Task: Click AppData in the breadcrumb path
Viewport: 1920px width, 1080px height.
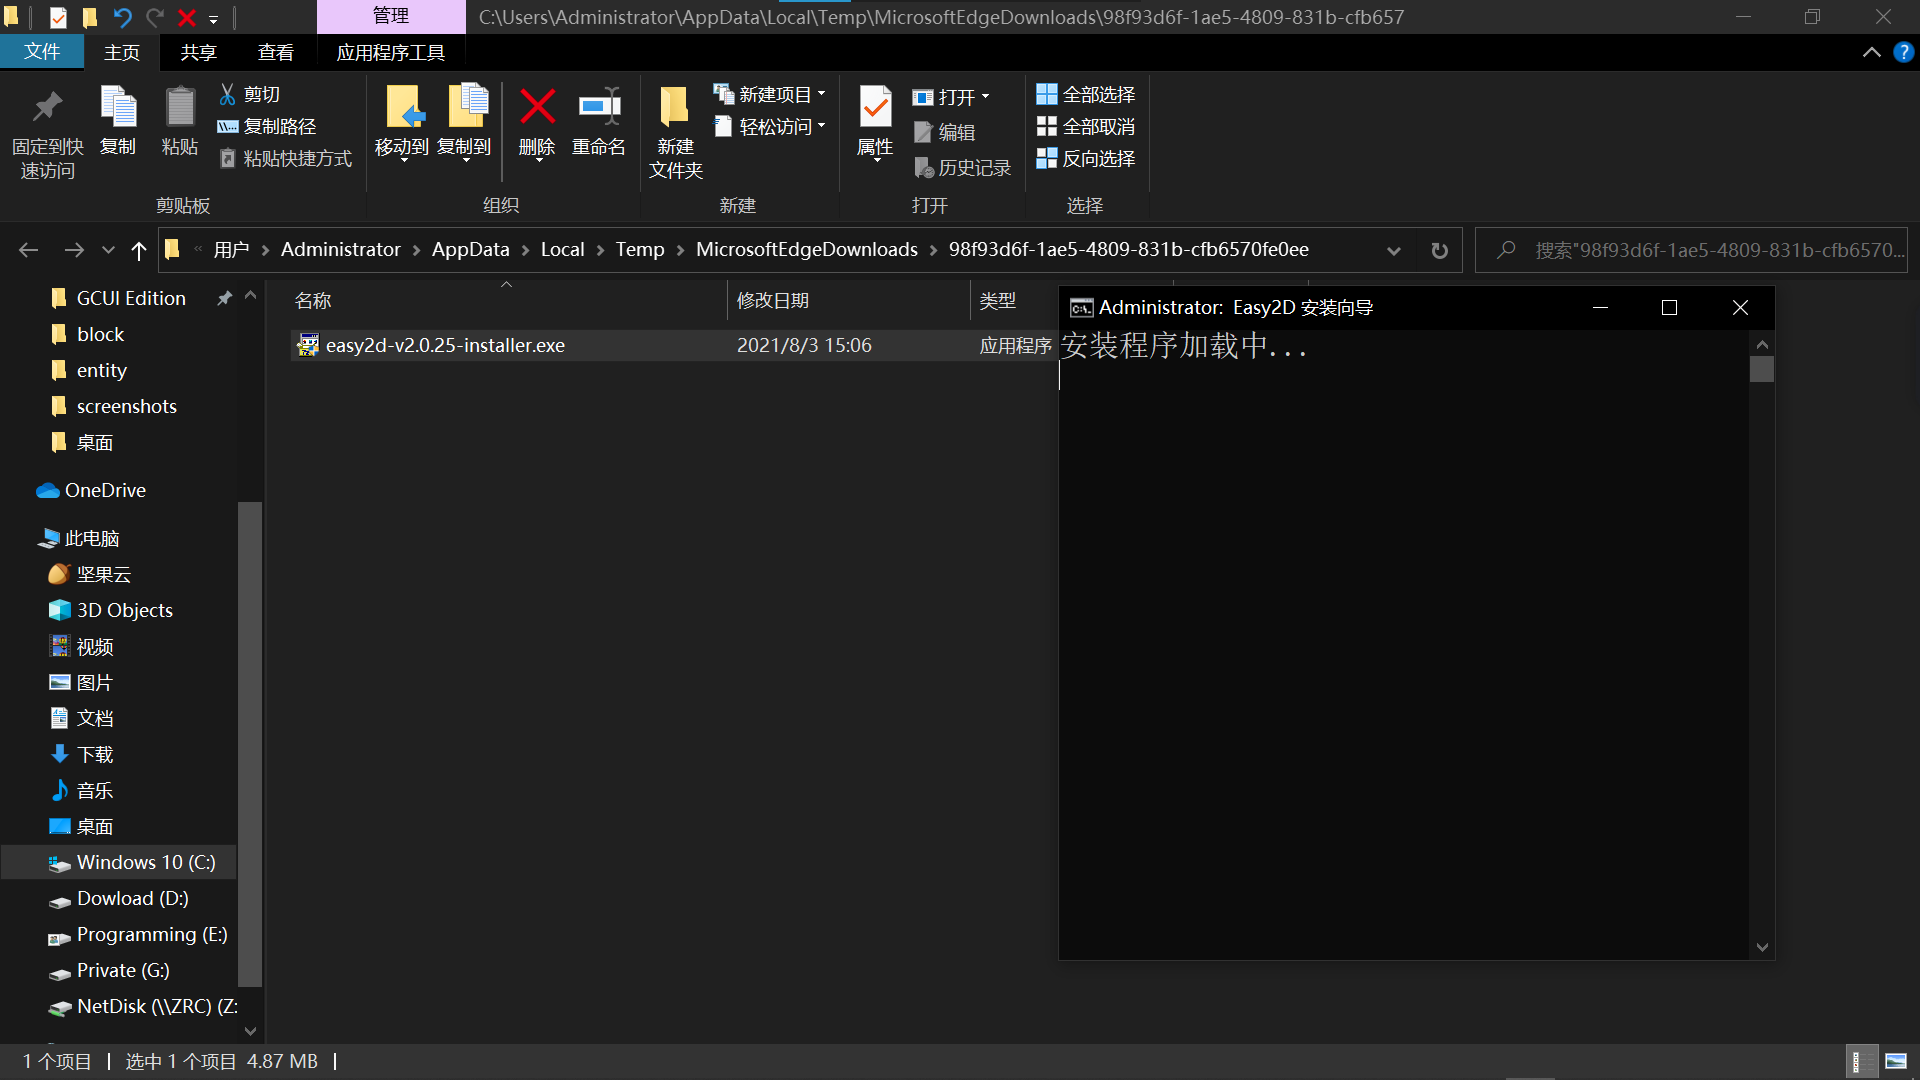Action: point(470,249)
